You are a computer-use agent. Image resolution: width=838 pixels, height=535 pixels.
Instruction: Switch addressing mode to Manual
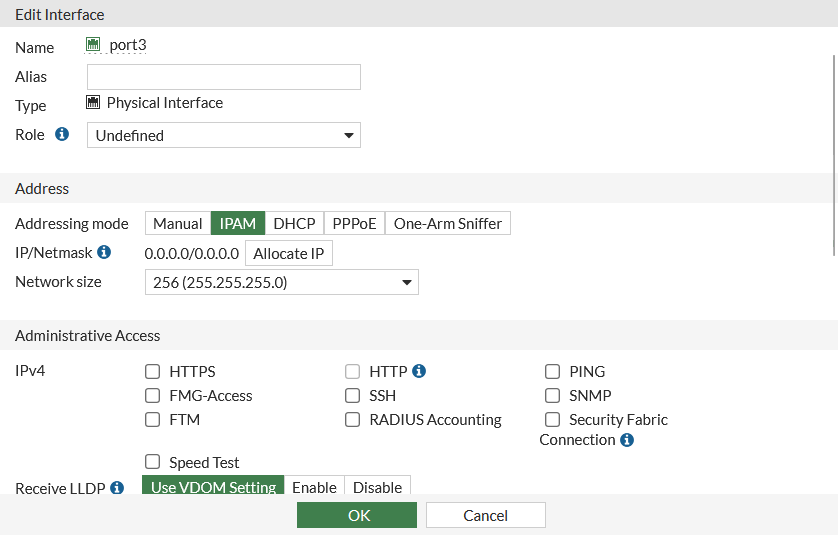(178, 224)
